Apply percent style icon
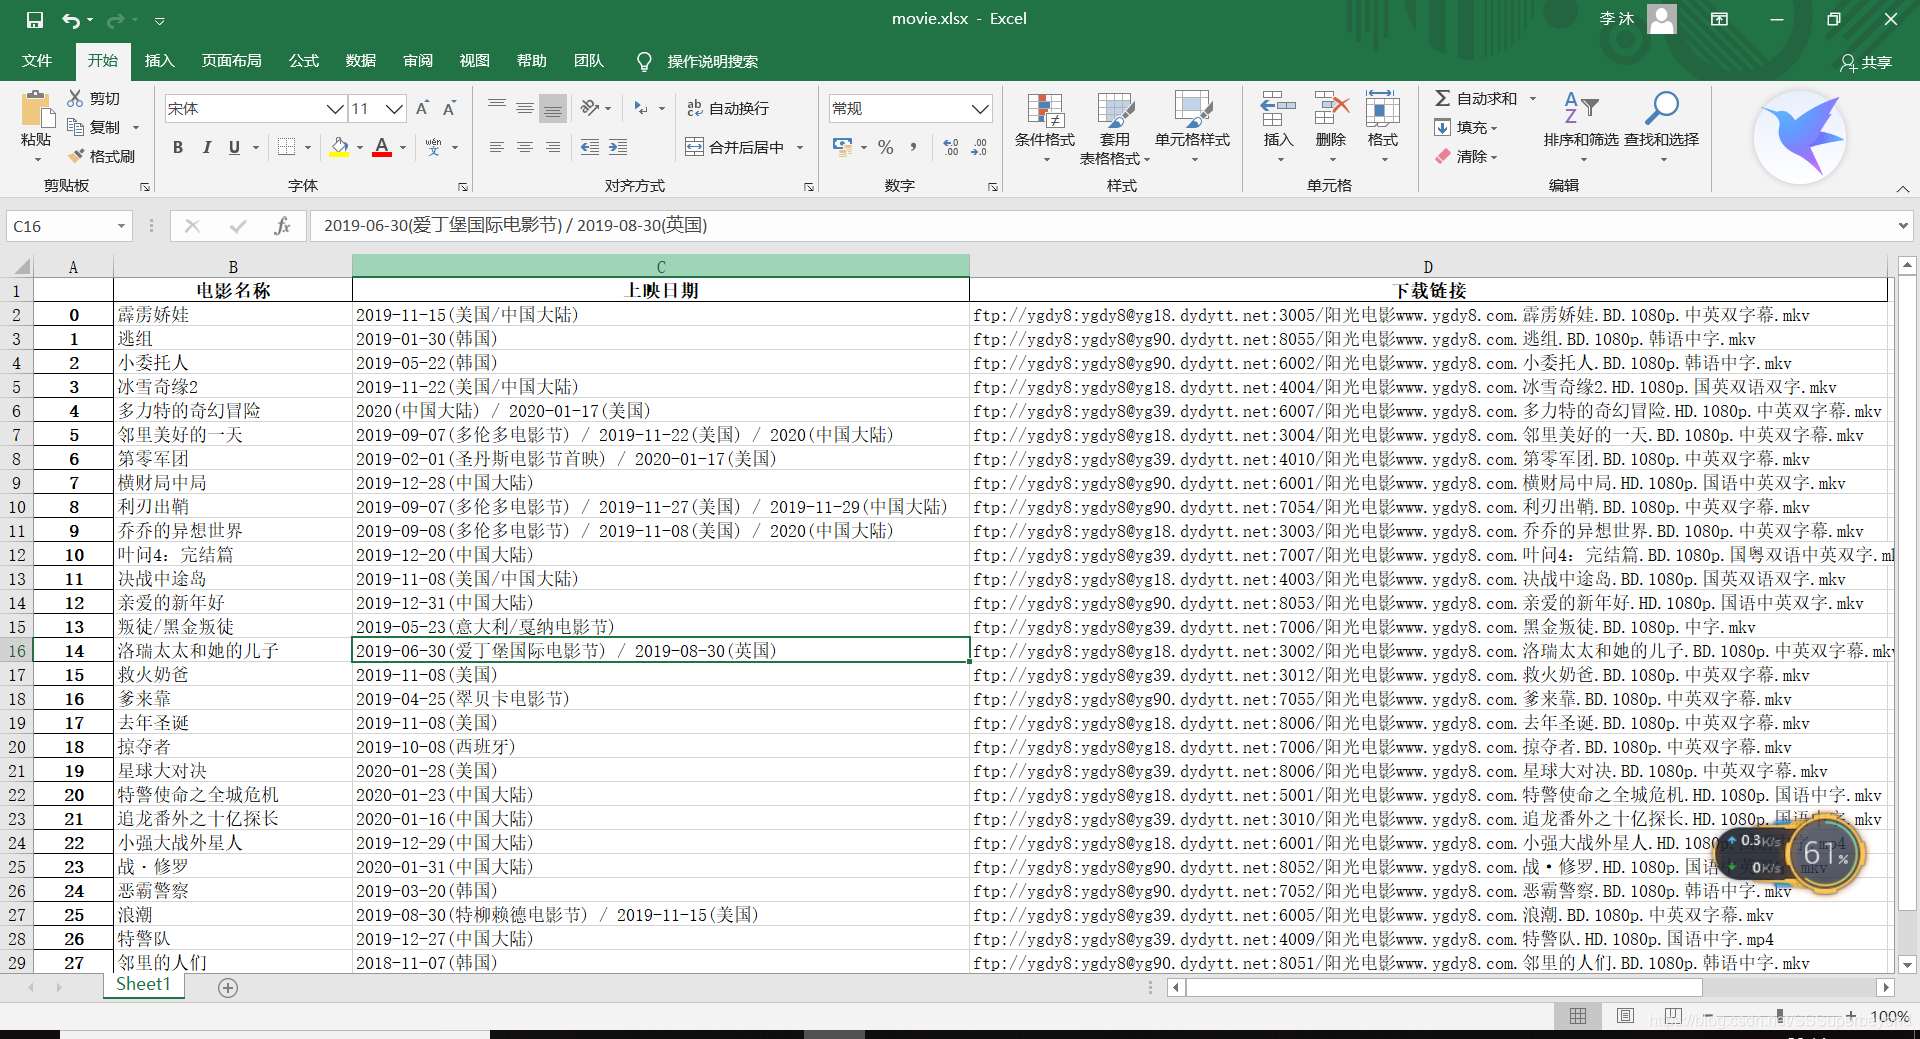Screen dimensions: 1920x1039 [886, 147]
